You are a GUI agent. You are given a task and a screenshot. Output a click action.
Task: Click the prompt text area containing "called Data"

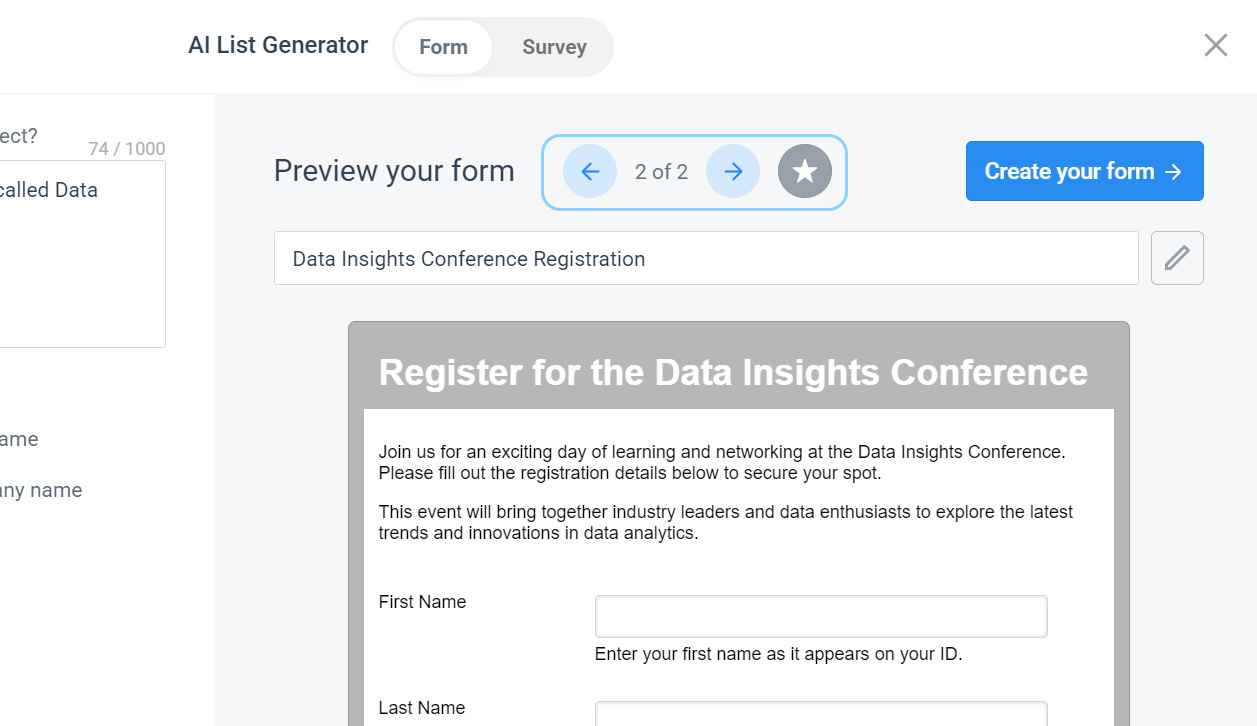click(x=82, y=254)
